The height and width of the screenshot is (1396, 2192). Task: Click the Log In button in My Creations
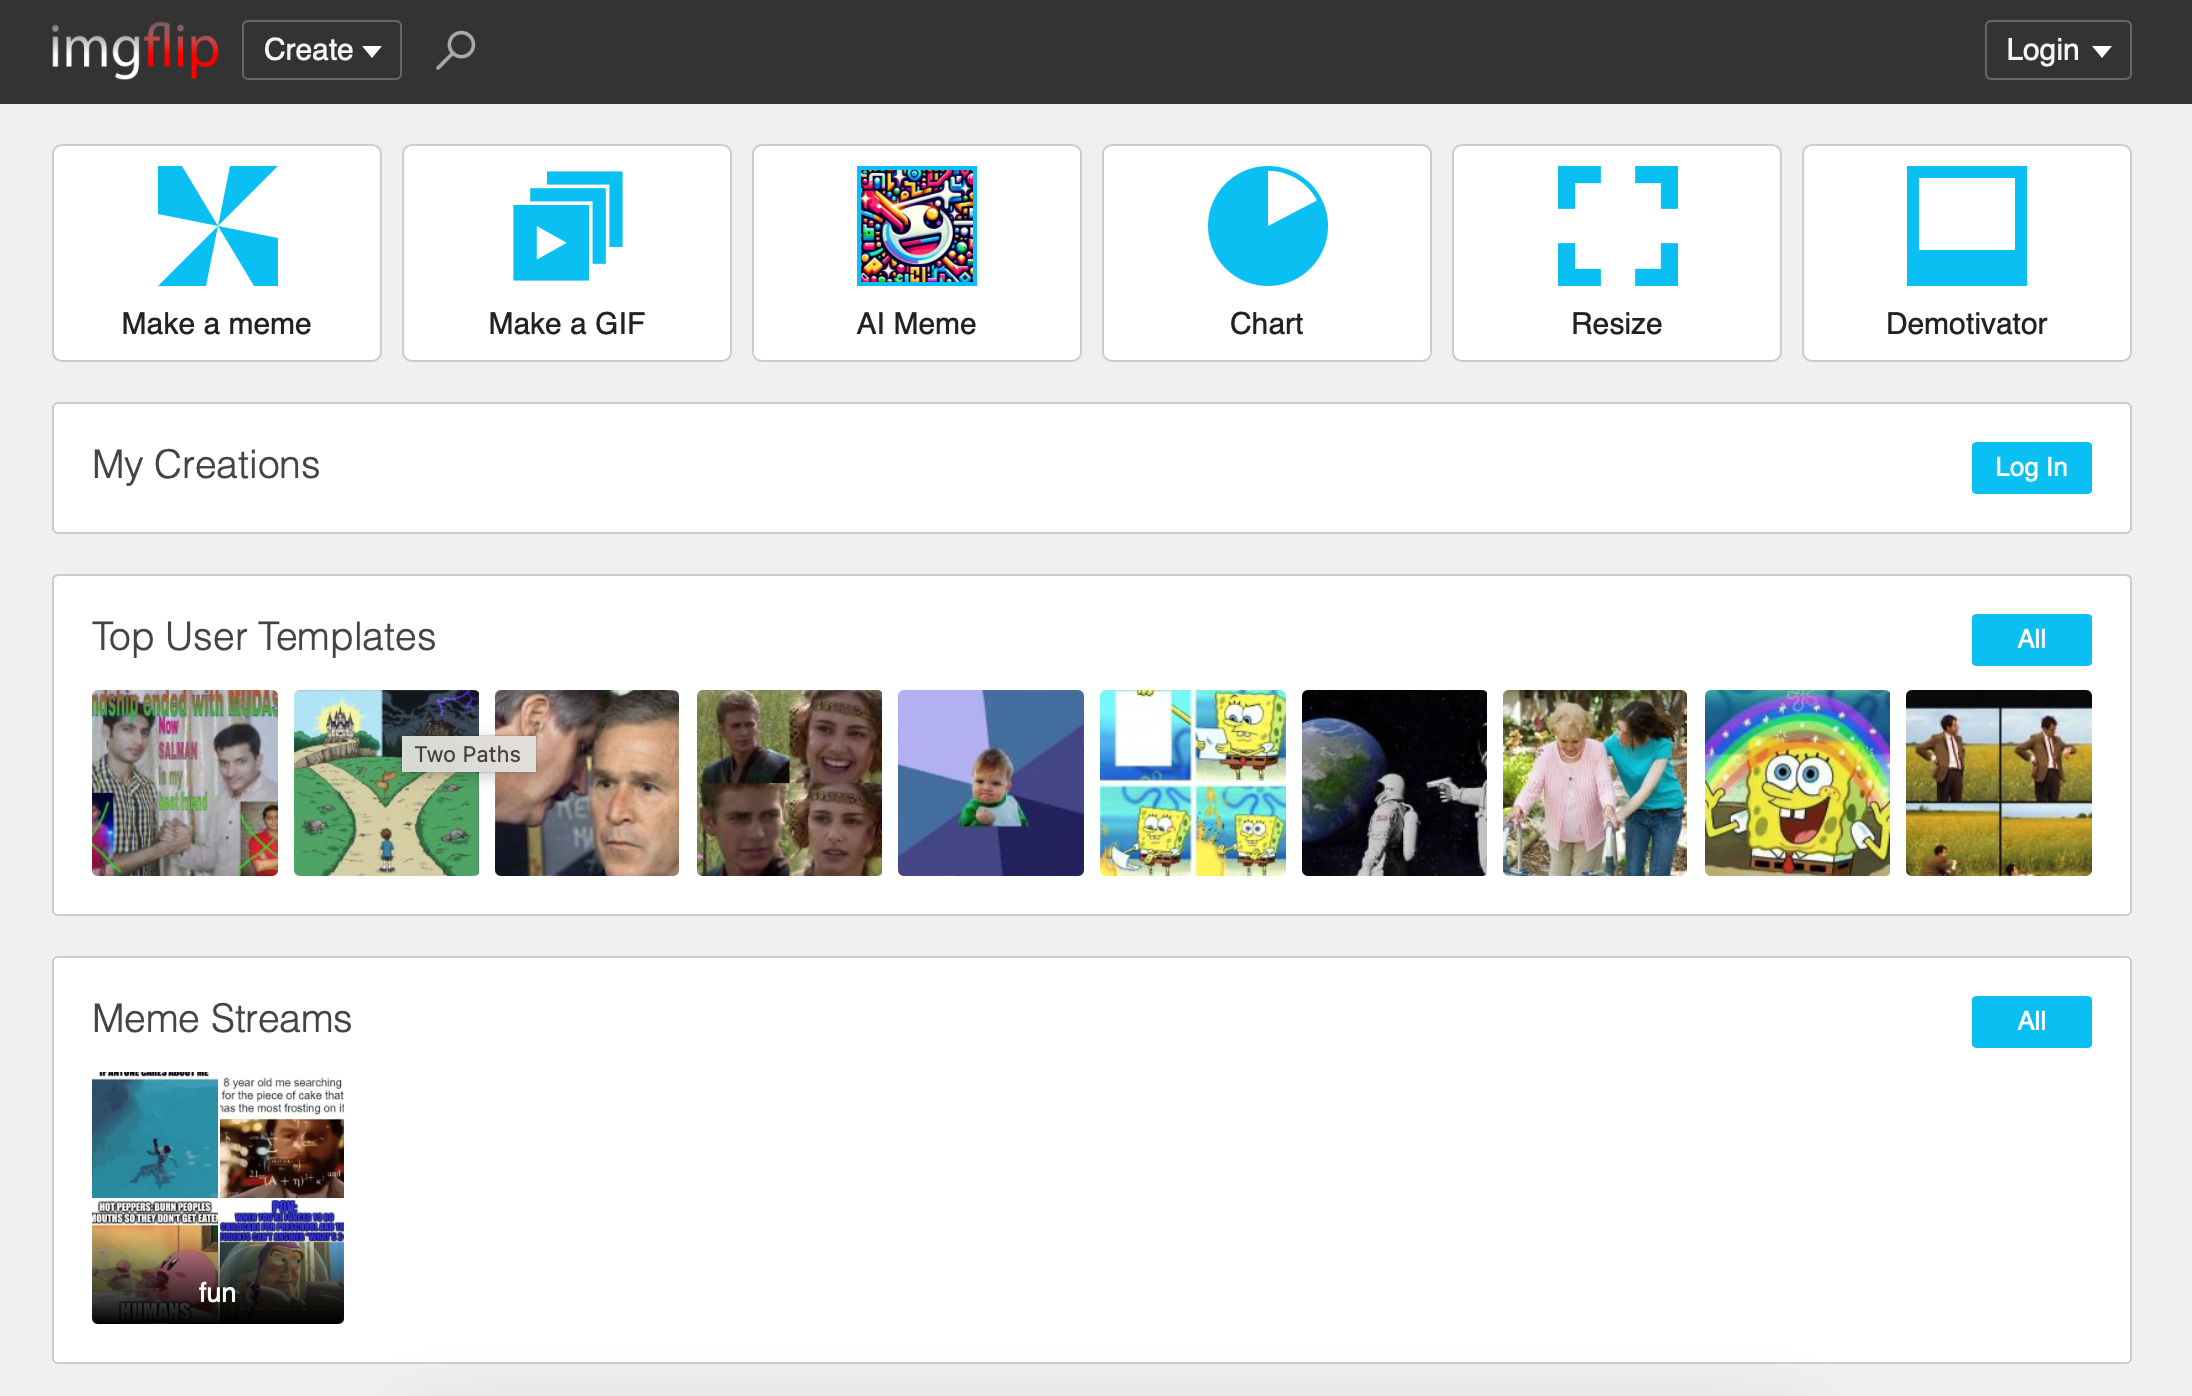click(x=2031, y=468)
